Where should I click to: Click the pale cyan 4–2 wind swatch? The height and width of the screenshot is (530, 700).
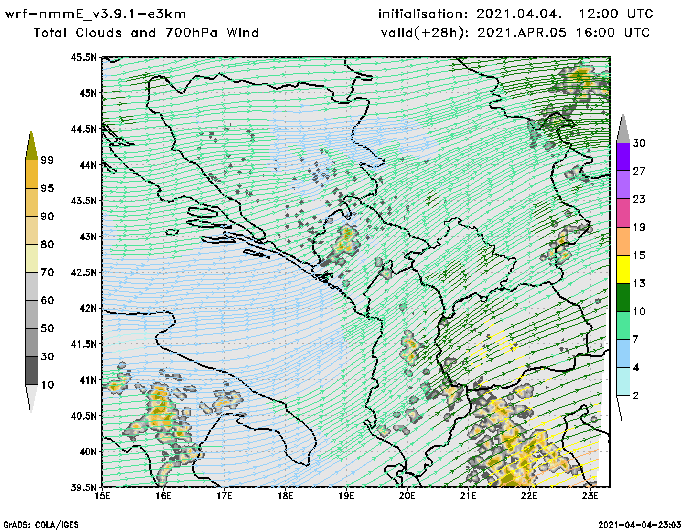tap(623, 382)
